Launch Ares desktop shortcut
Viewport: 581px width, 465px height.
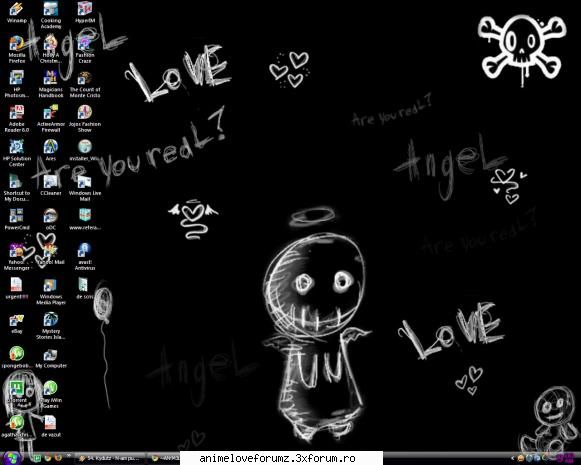pyautogui.click(x=51, y=151)
